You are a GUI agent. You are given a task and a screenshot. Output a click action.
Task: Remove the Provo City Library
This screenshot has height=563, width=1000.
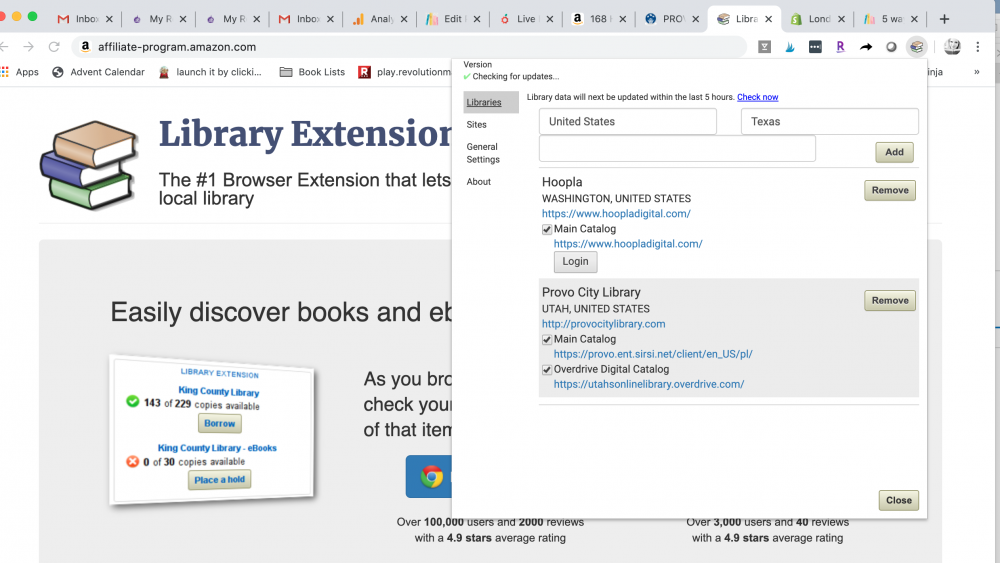(890, 300)
